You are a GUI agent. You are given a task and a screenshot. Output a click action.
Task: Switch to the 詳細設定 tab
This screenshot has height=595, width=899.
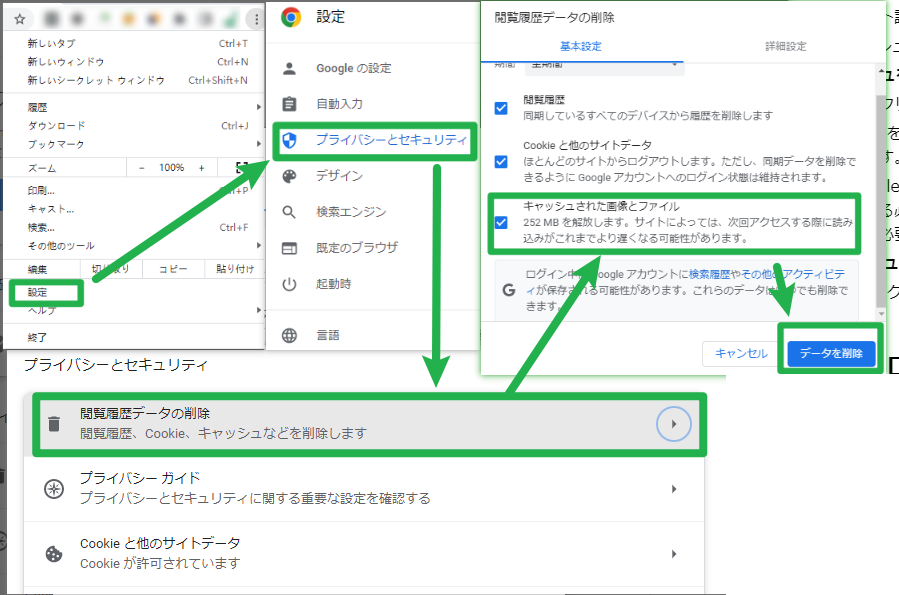785,46
